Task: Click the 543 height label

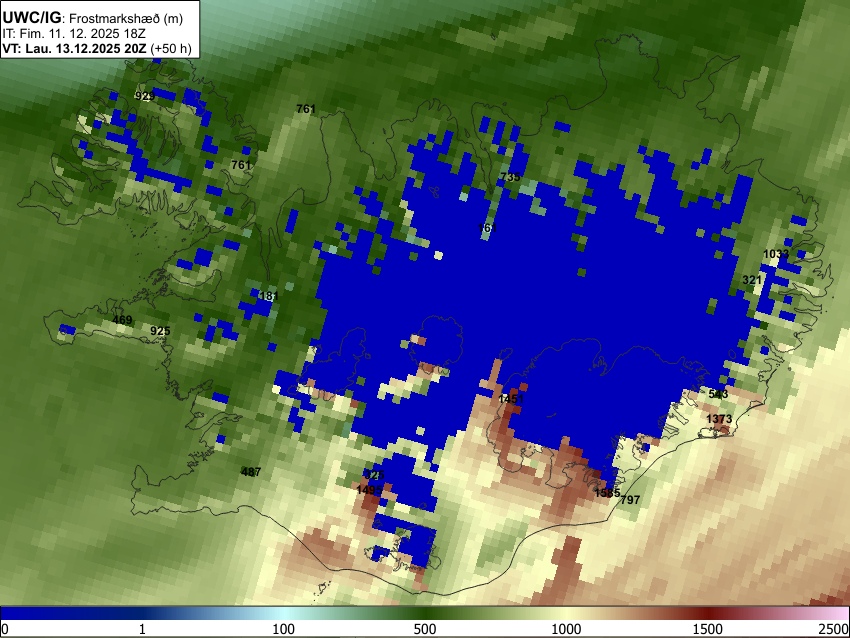Action: click(718, 395)
